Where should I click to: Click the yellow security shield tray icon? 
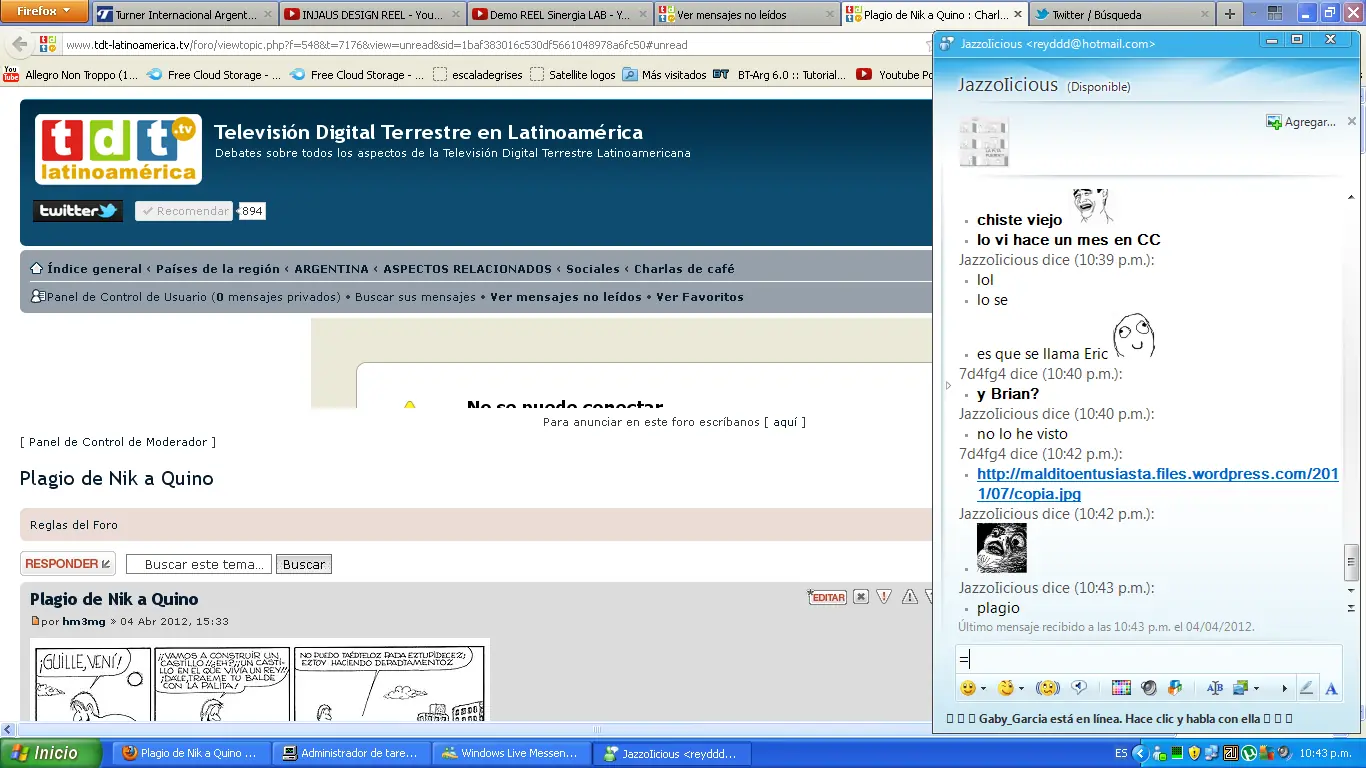[x=1194, y=753]
